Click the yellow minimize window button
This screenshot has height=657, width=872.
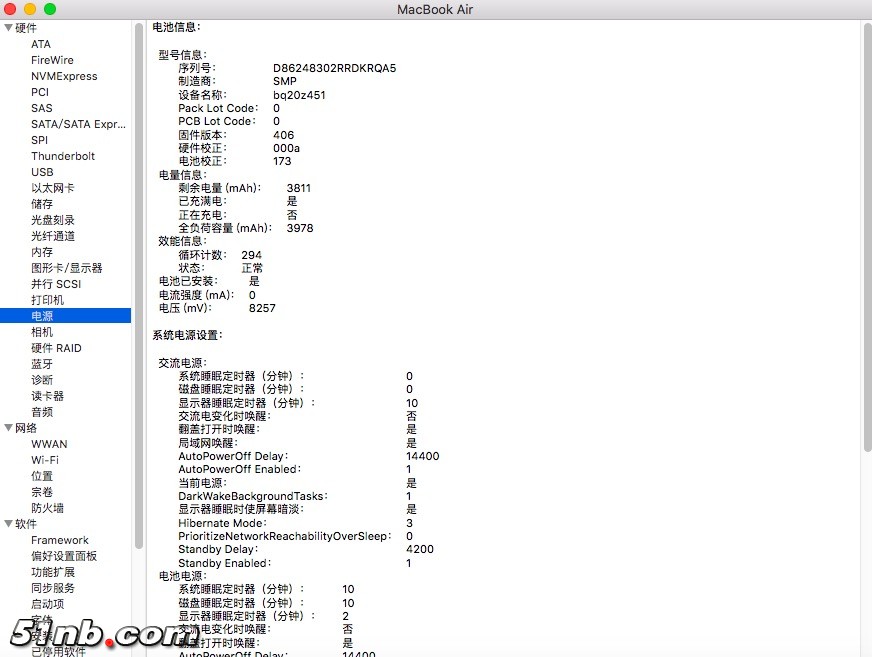pyautogui.click(x=30, y=9)
